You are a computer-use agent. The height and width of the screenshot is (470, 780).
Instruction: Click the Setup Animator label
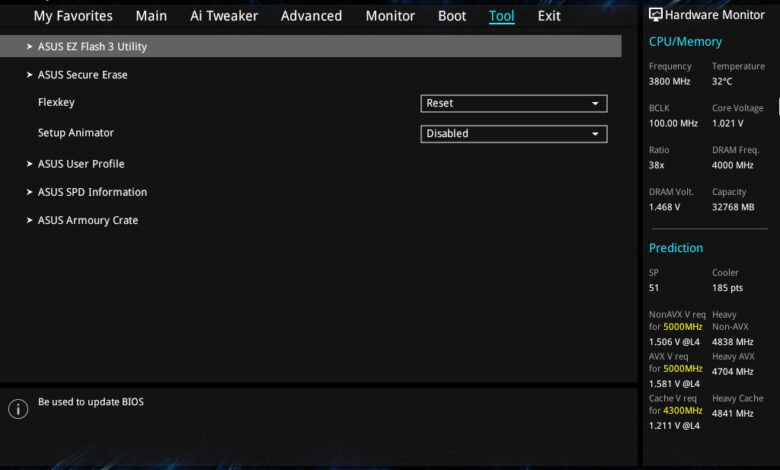click(x=76, y=133)
